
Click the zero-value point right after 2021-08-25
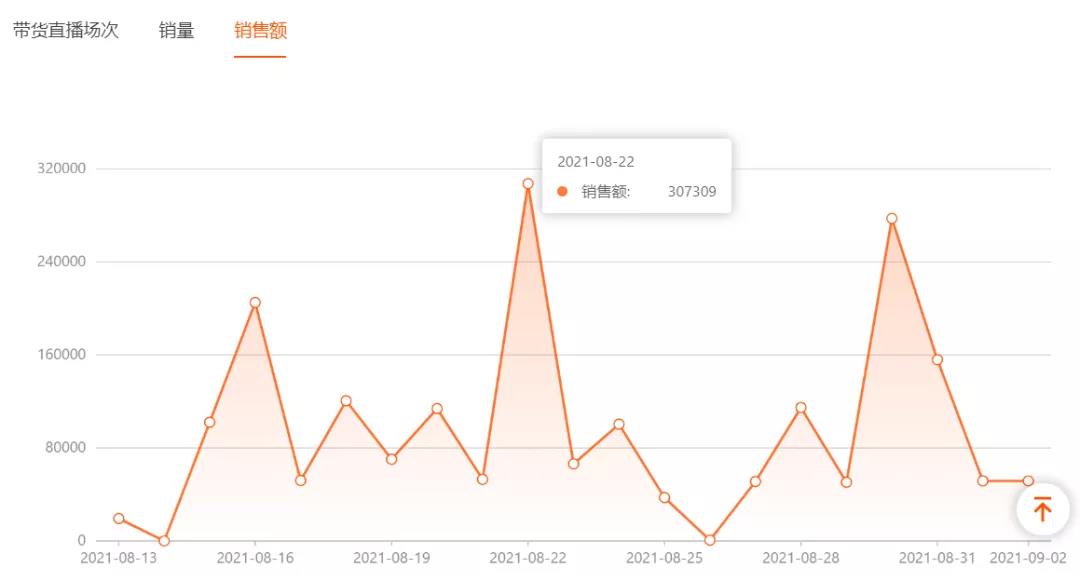tap(710, 540)
